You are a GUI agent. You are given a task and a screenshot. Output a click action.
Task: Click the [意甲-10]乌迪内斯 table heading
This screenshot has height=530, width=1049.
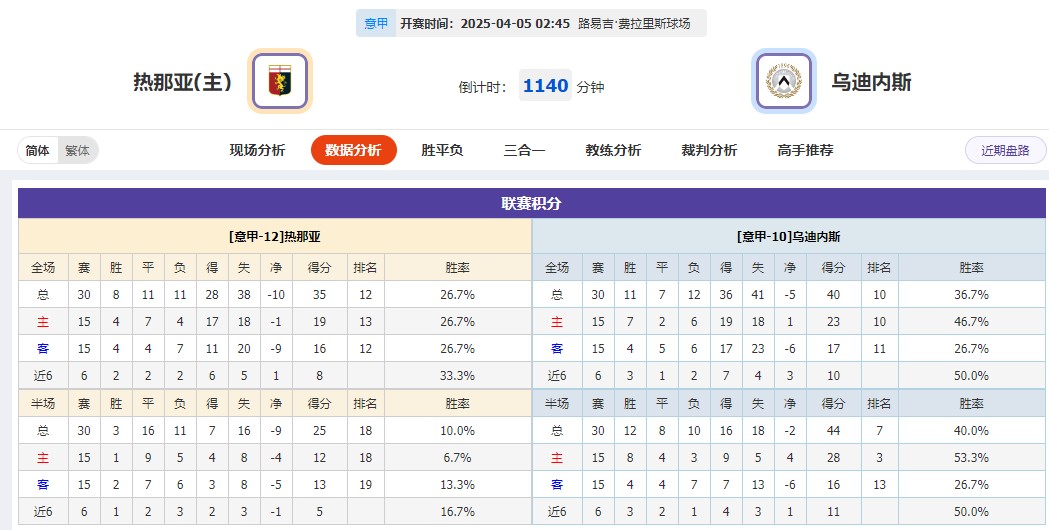click(x=788, y=237)
